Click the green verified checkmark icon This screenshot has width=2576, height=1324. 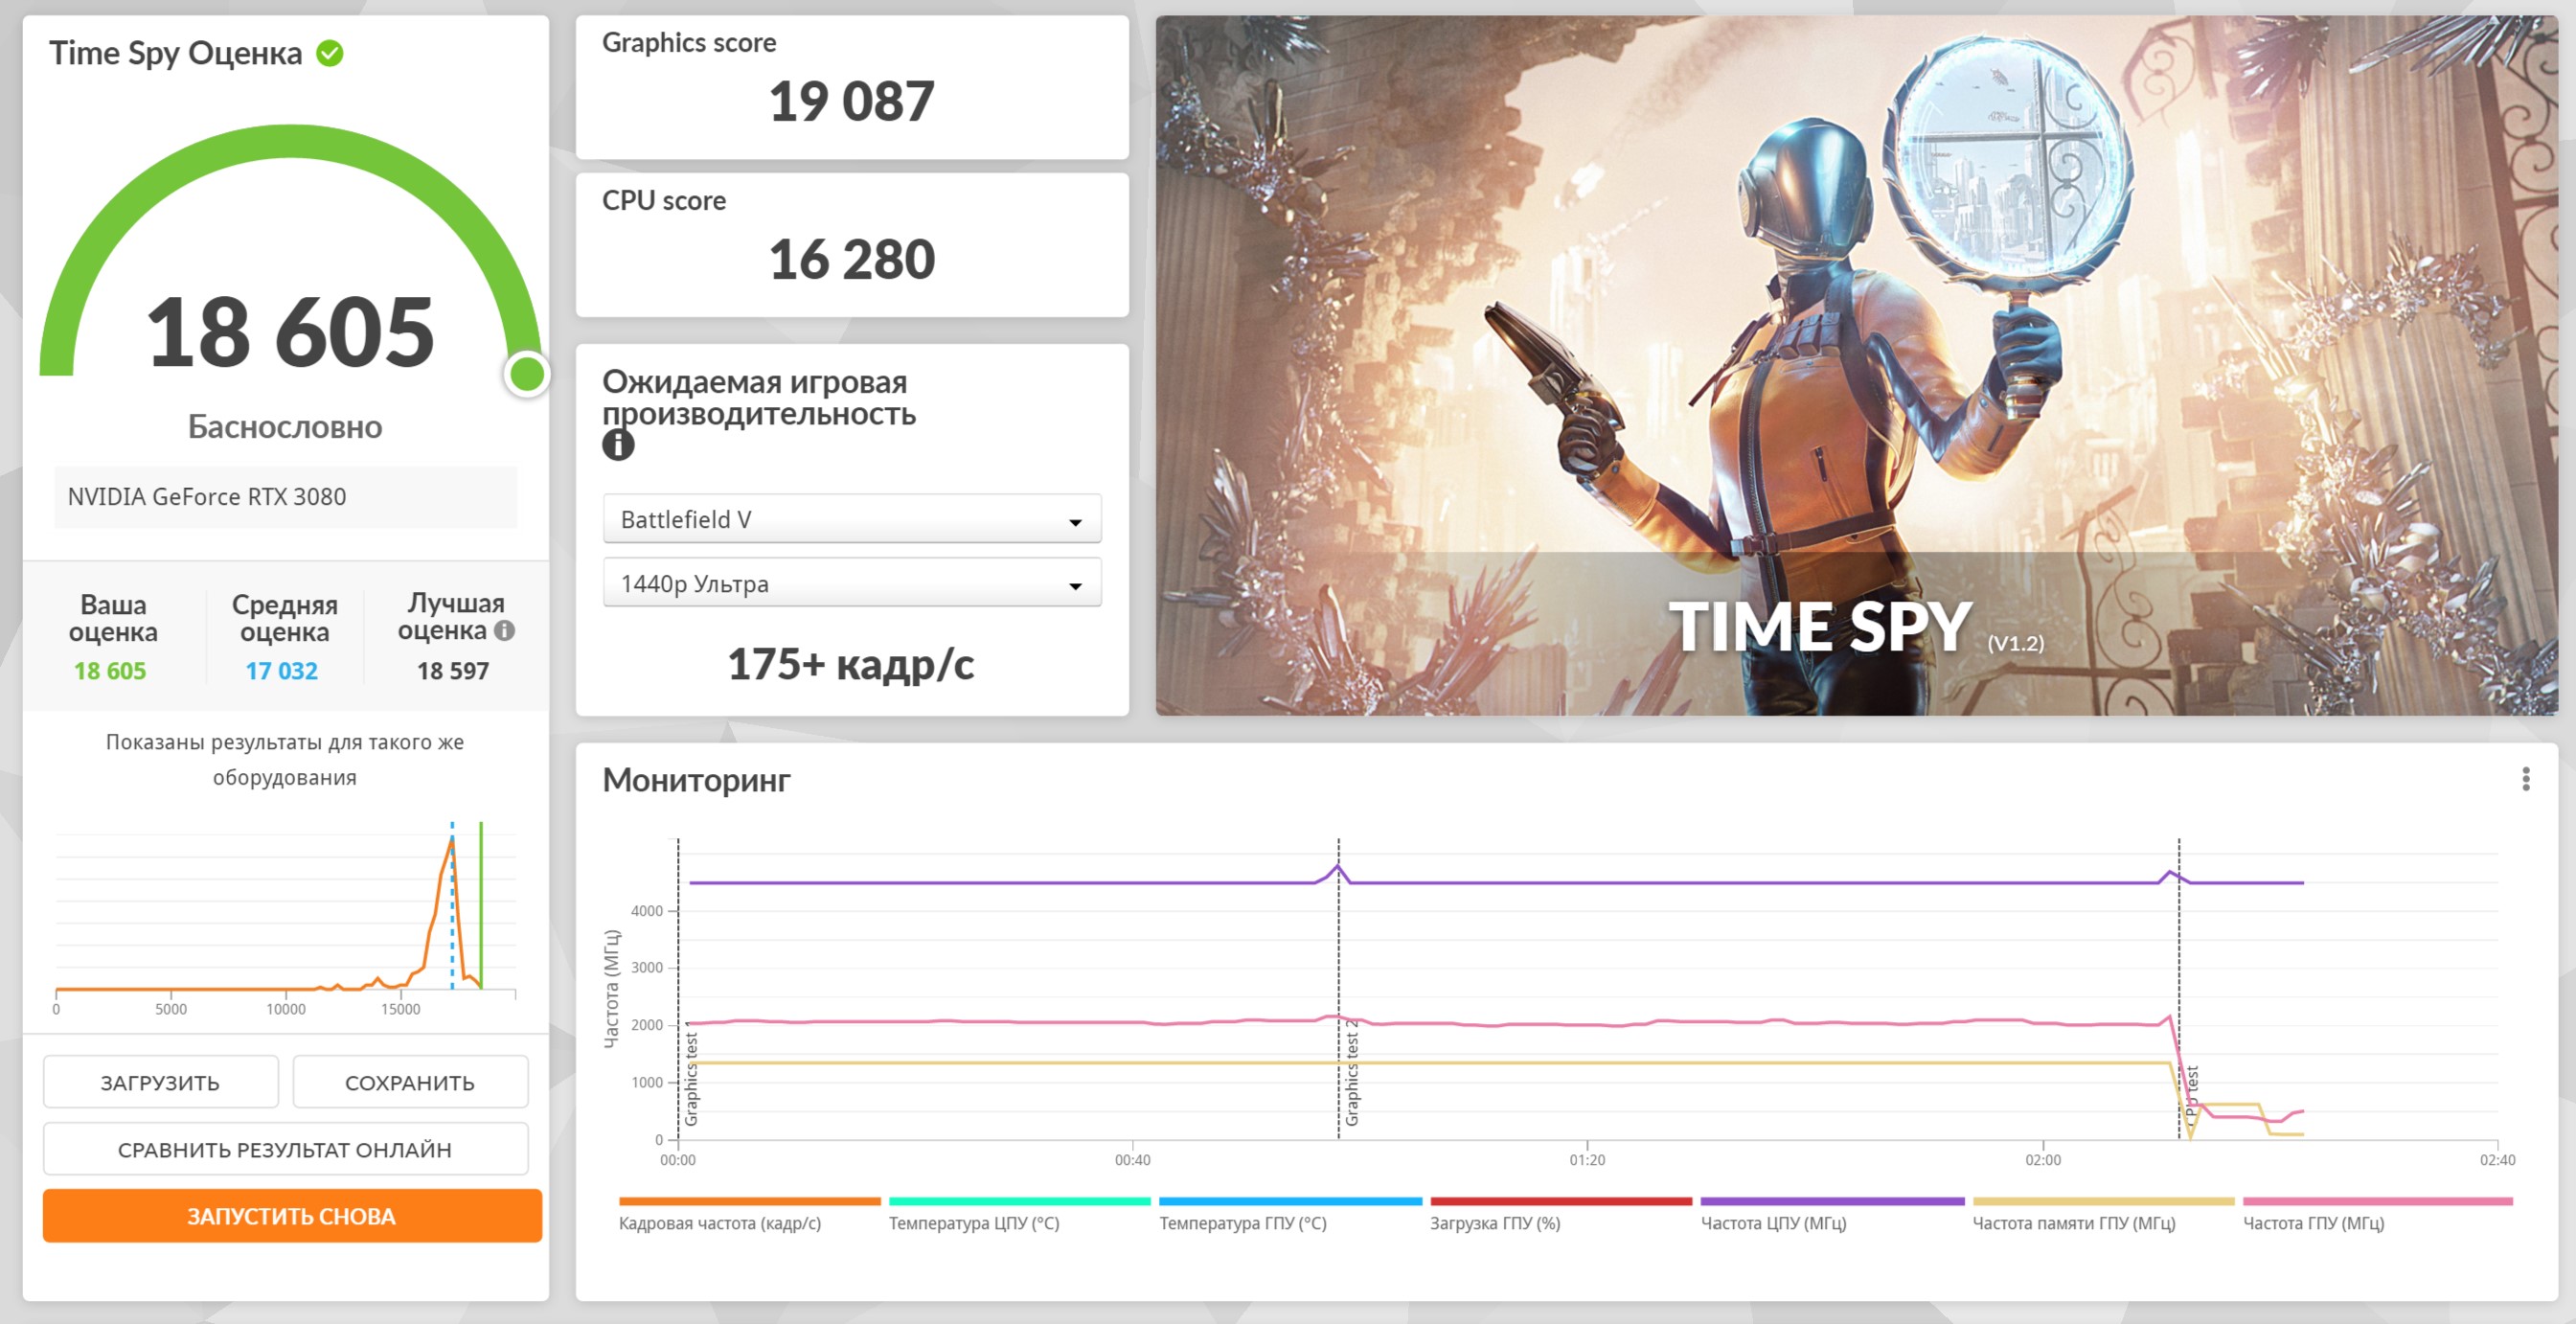point(330,53)
